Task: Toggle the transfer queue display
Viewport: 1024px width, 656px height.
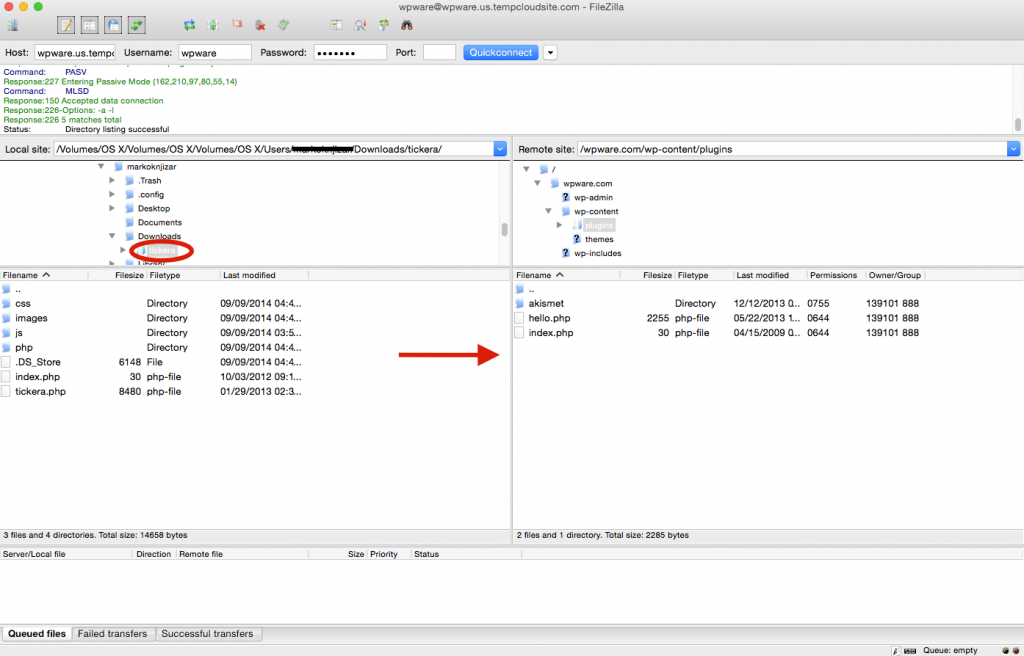Action: [x=136, y=25]
